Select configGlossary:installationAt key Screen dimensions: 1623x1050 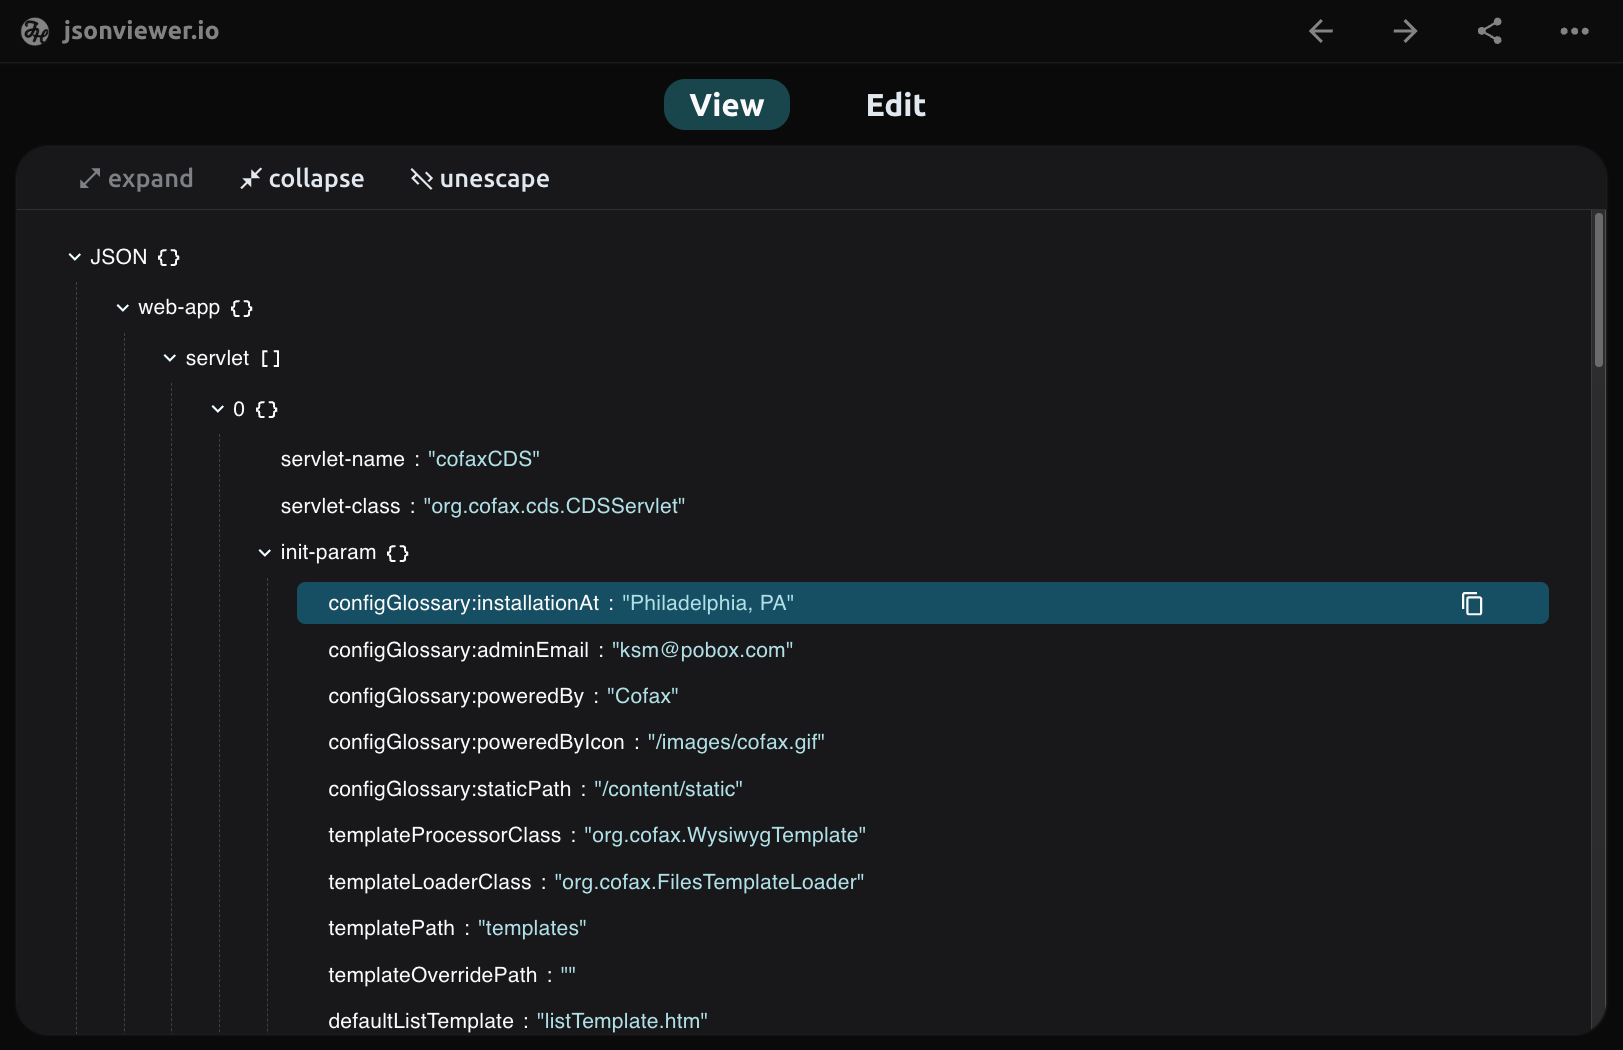pos(464,603)
